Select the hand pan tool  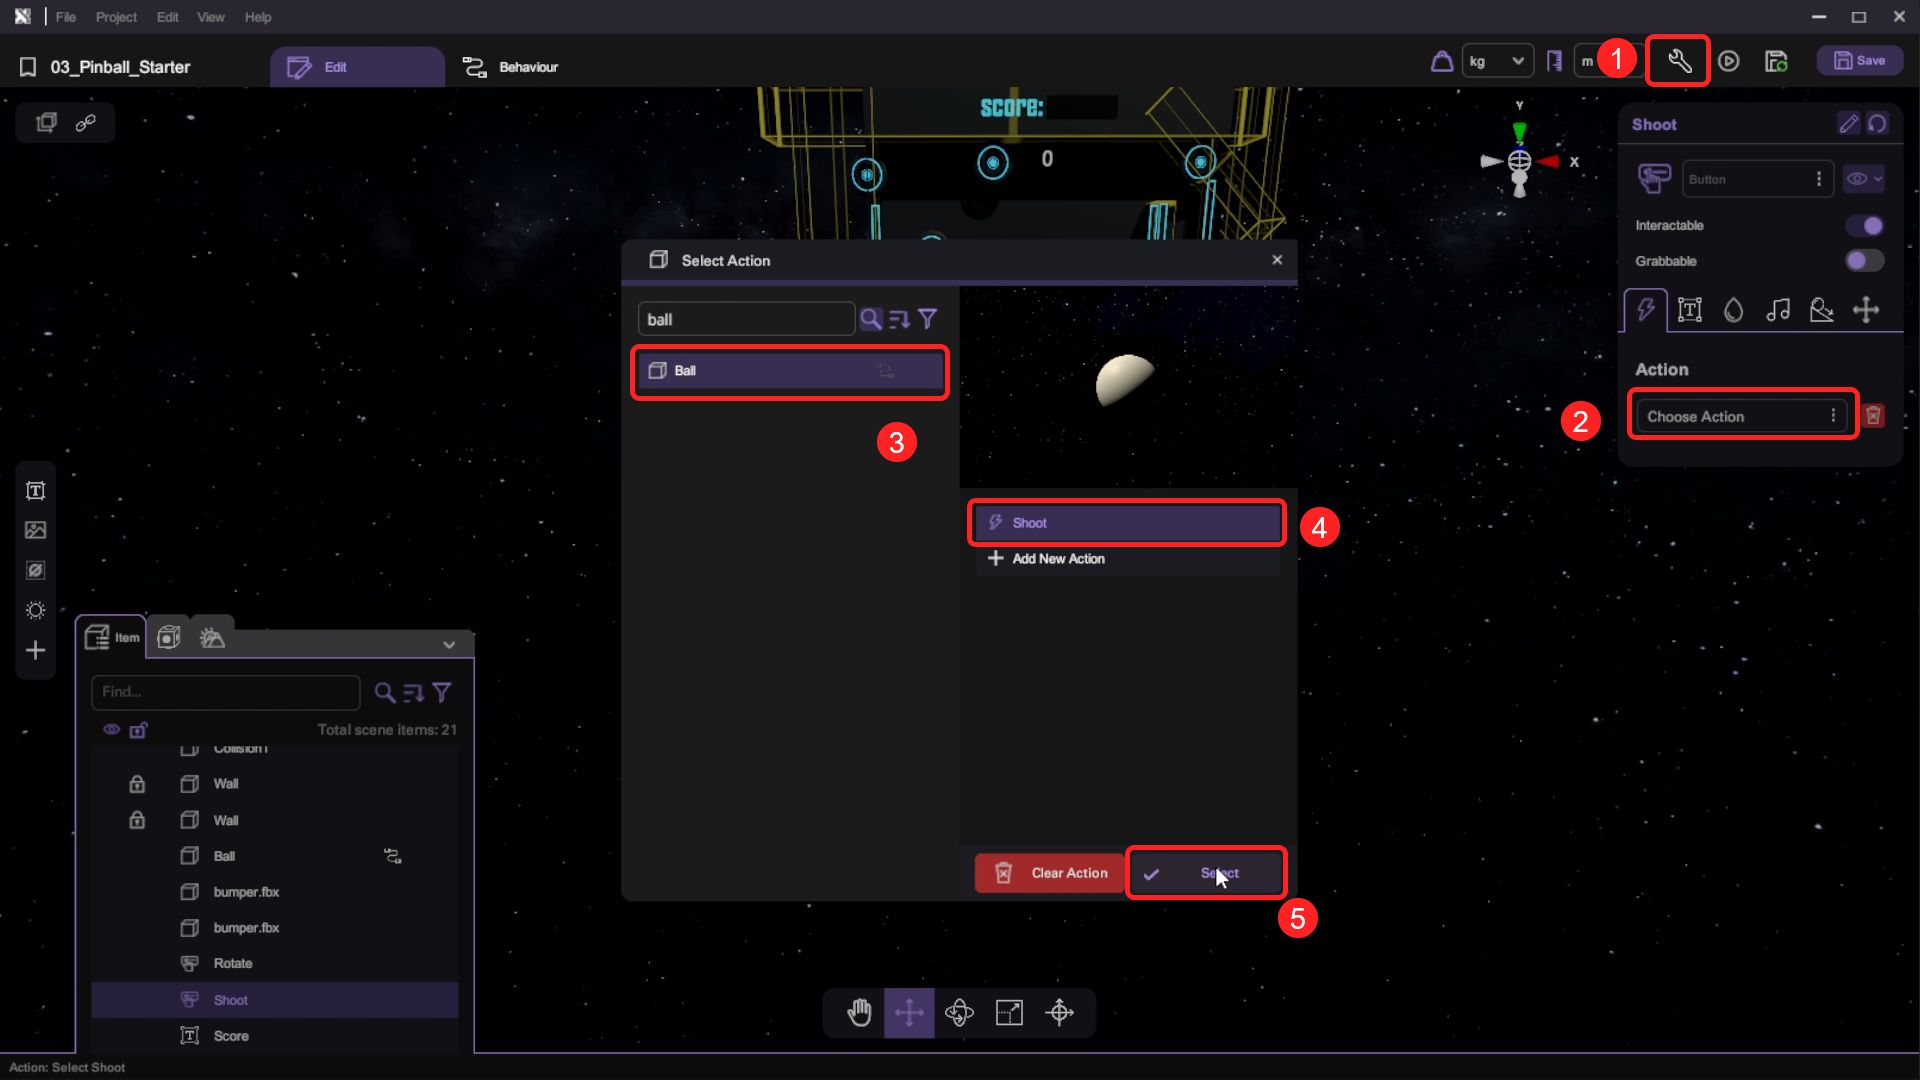click(859, 1013)
